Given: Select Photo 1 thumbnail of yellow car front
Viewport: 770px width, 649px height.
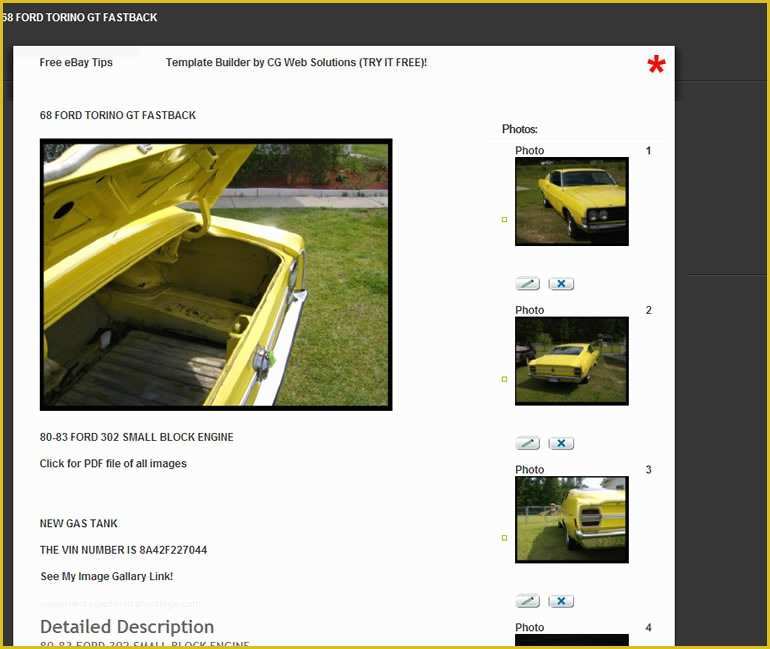Looking at the screenshot, I should coord(572,201).
